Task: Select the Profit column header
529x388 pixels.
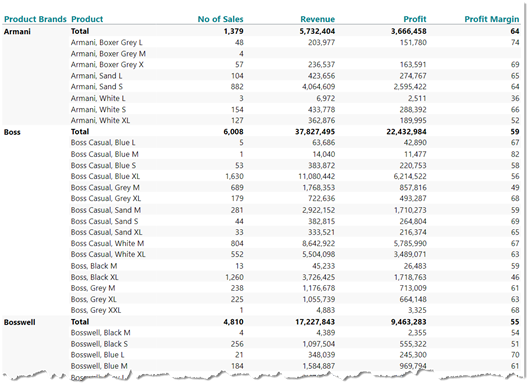Action: tap(415, 19)
